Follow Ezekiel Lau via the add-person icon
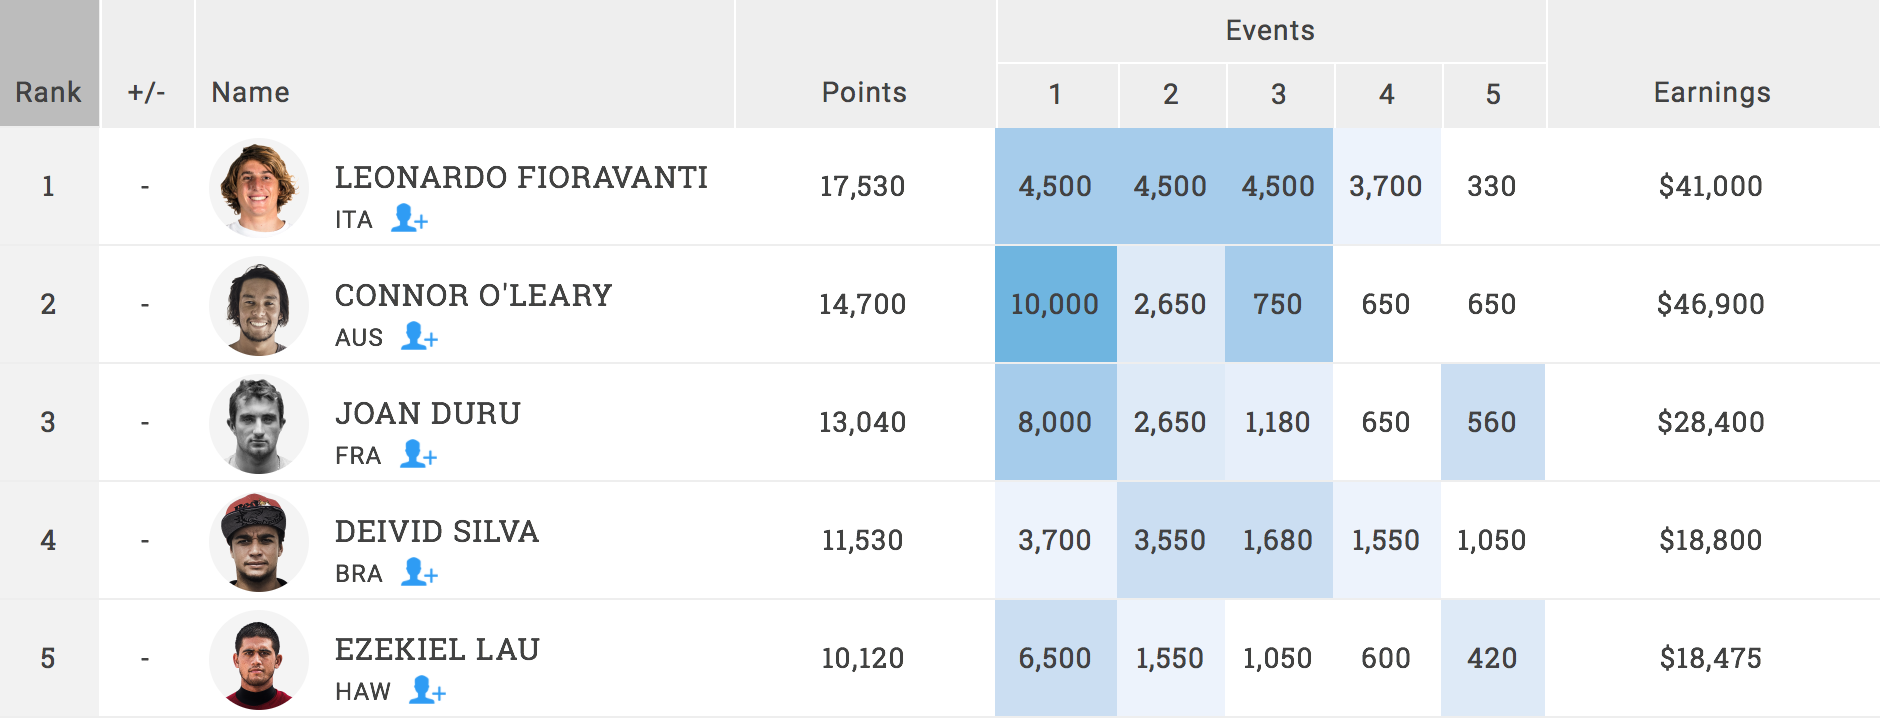 tap(427, 690)
